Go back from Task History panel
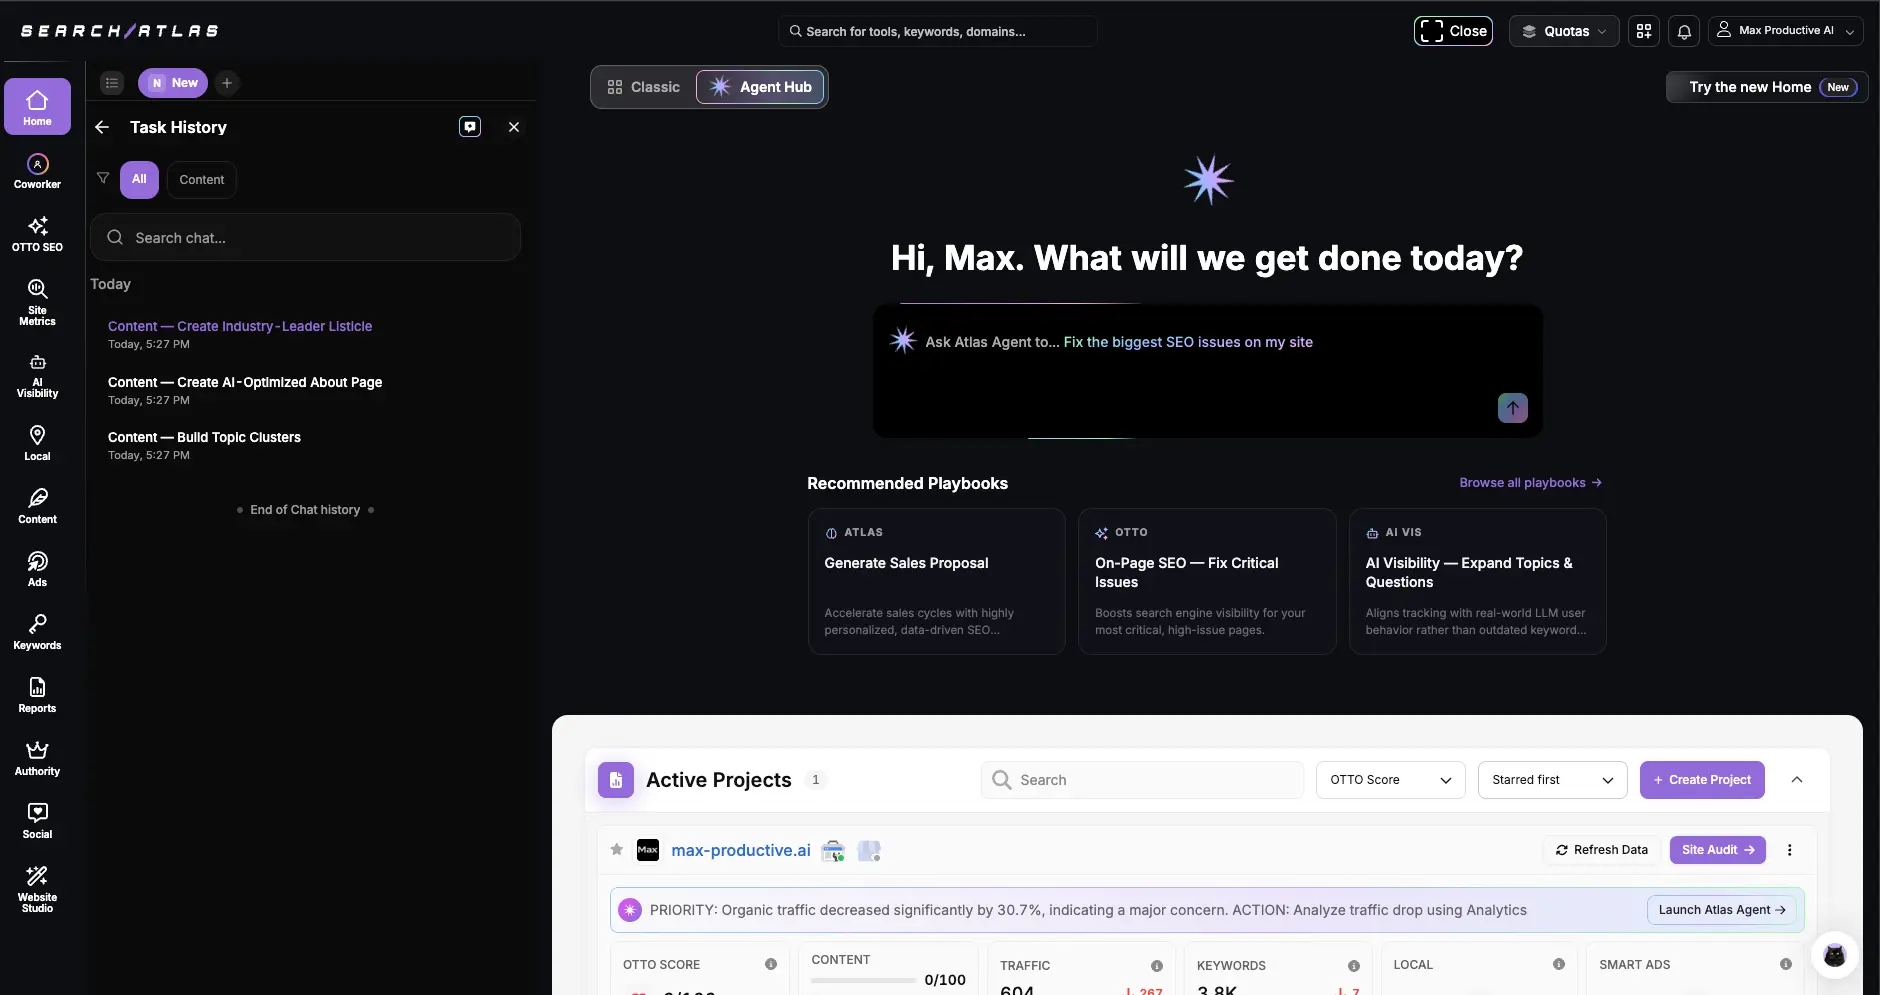This screenshot has width=1880, height=995. 102,127
